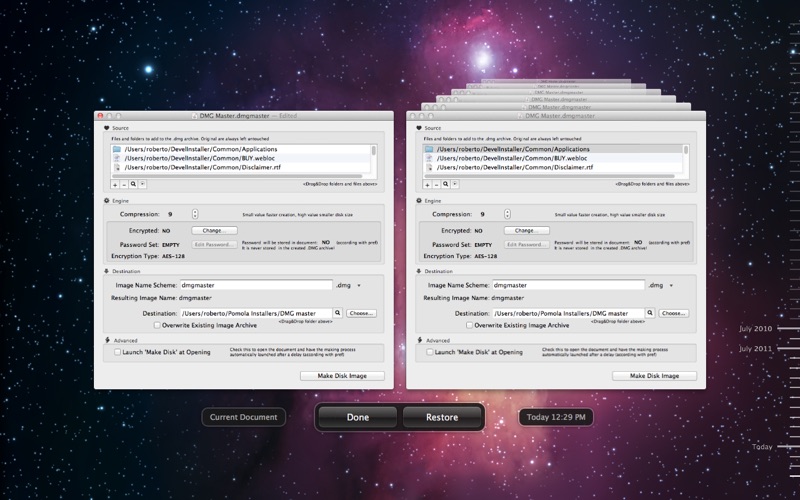Open the .dmg format dropdown arrow in the Edited window

tap(359, 286)
